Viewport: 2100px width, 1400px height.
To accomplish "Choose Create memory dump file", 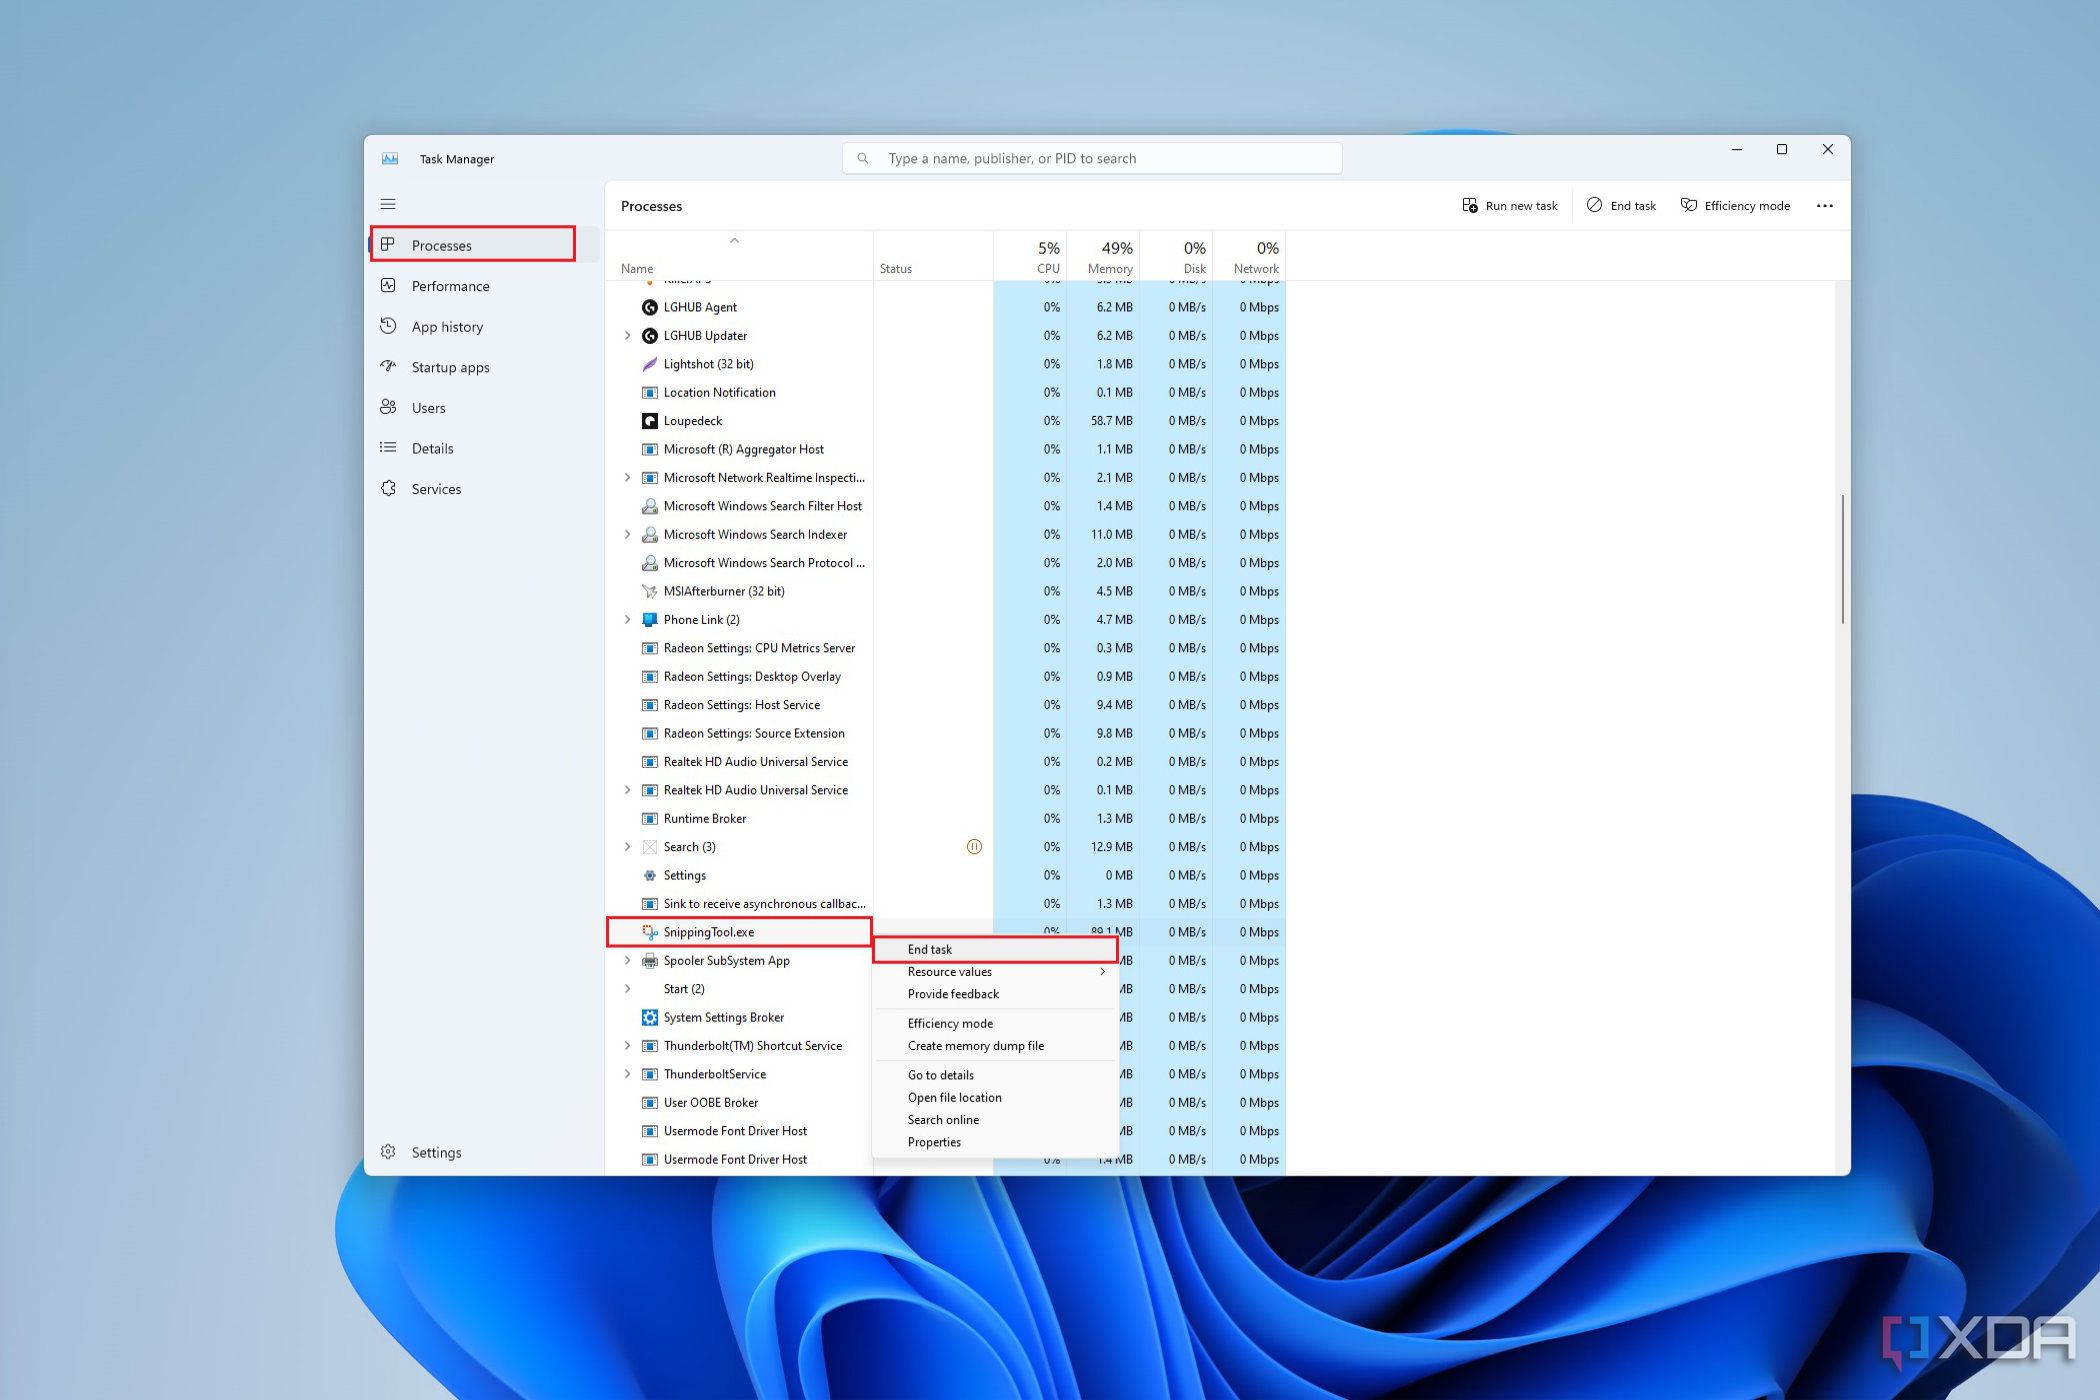I will click(x=995, y=1046).
